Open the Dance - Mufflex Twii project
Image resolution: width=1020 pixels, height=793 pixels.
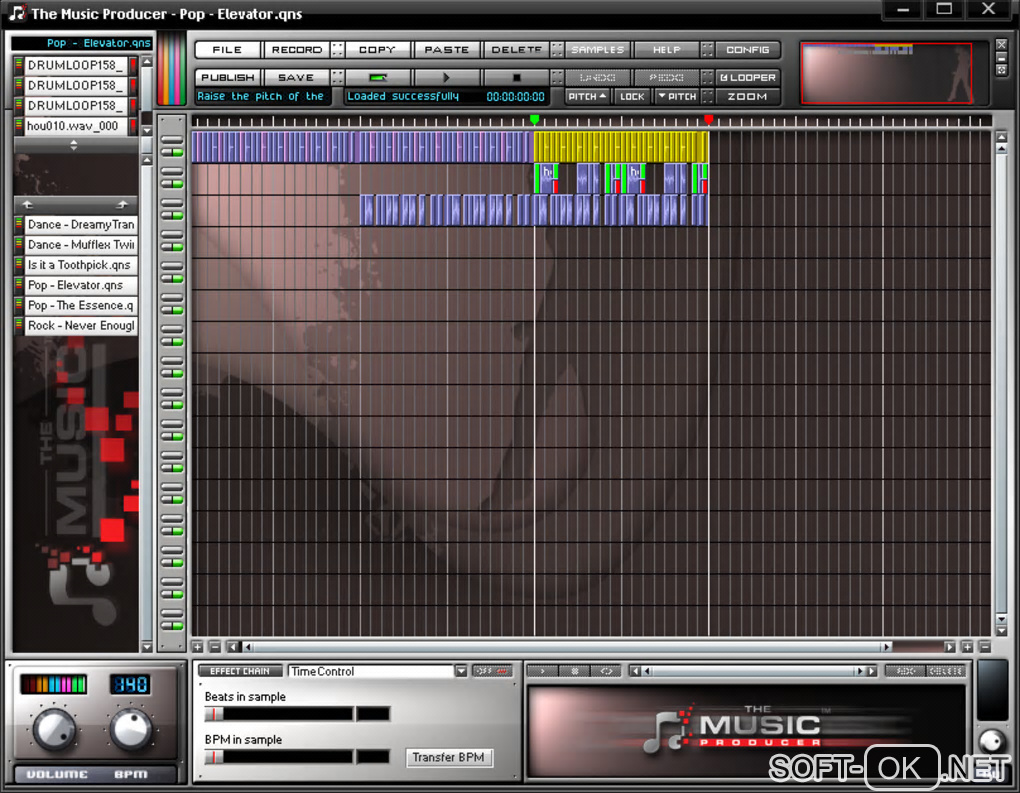click(81, 245)
